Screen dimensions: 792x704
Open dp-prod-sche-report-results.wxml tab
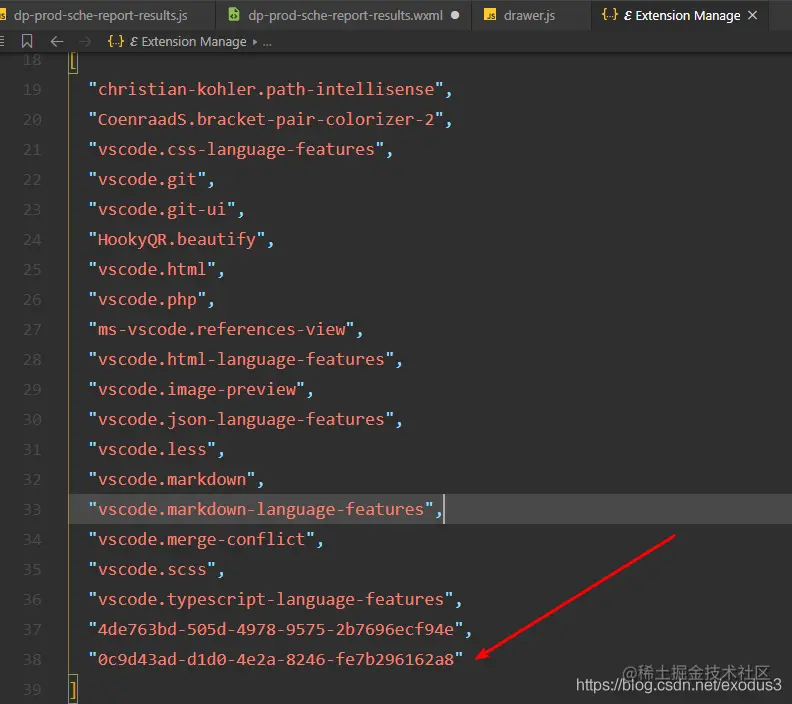point(343,15)
